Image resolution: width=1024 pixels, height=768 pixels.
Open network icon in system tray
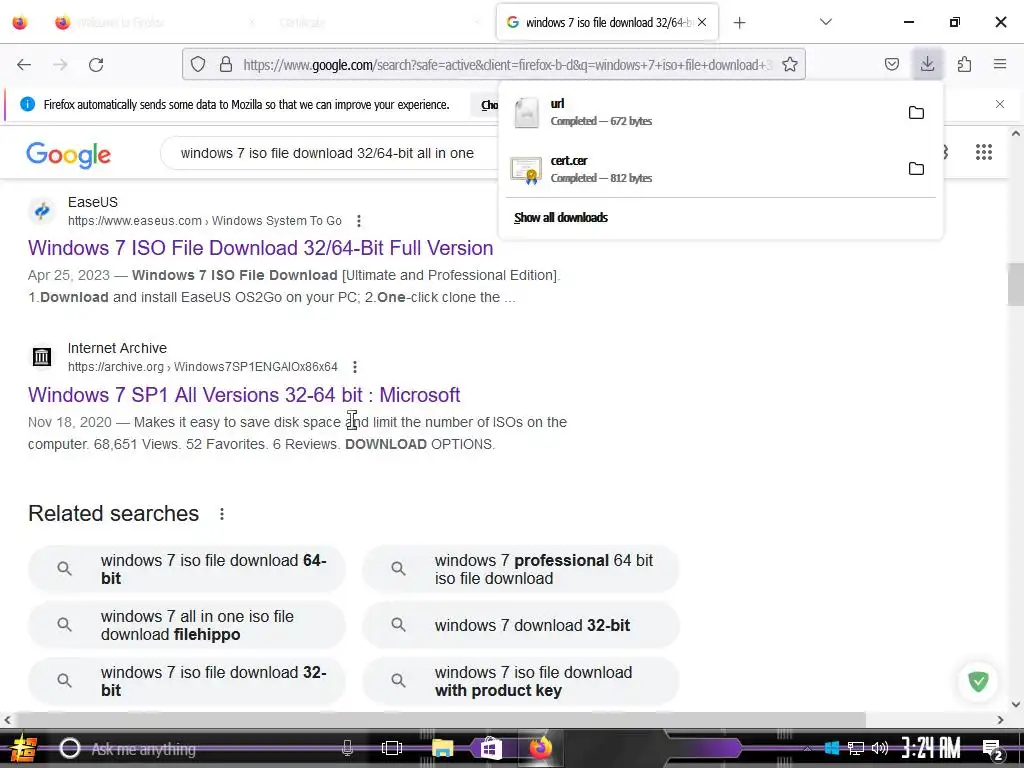pyautogui.click(x=856, y=748)
